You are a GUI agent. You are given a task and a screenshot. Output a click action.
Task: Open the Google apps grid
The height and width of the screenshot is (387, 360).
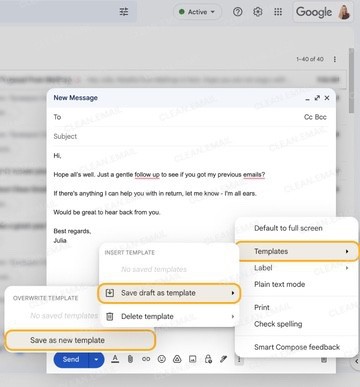click(278, 12)
